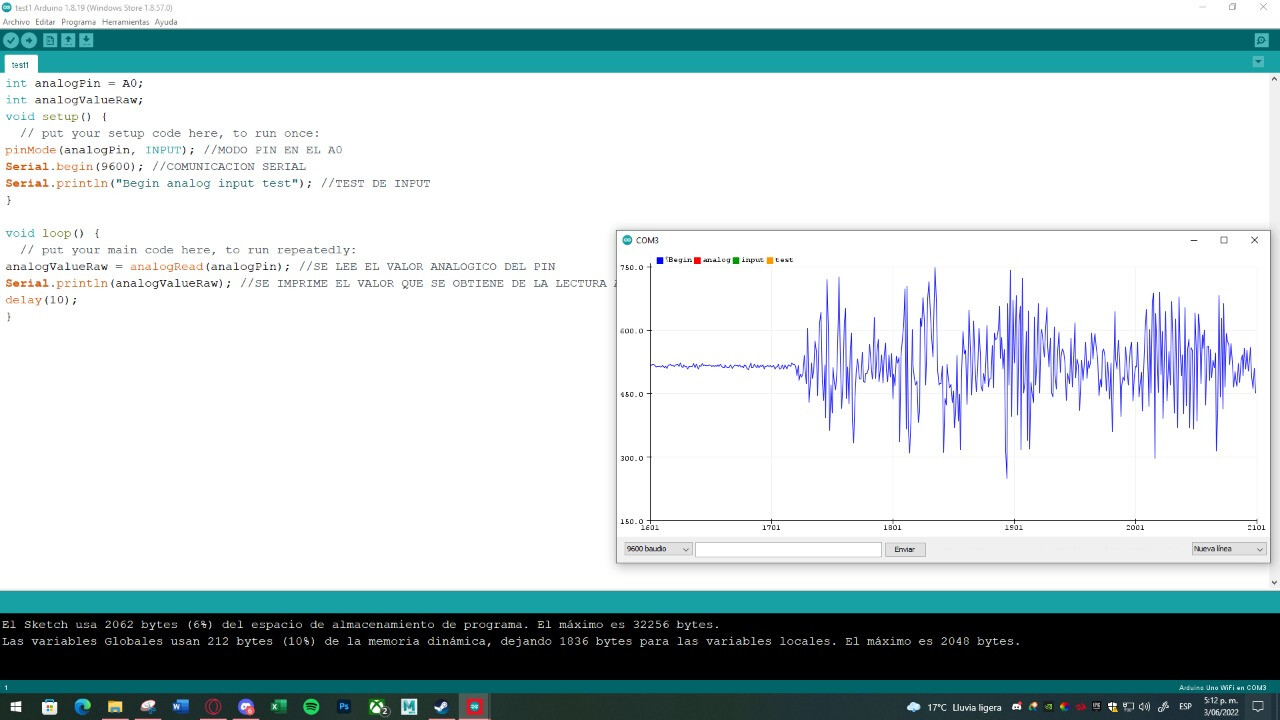Open the Herramientas menu

(x=125, y=22)
